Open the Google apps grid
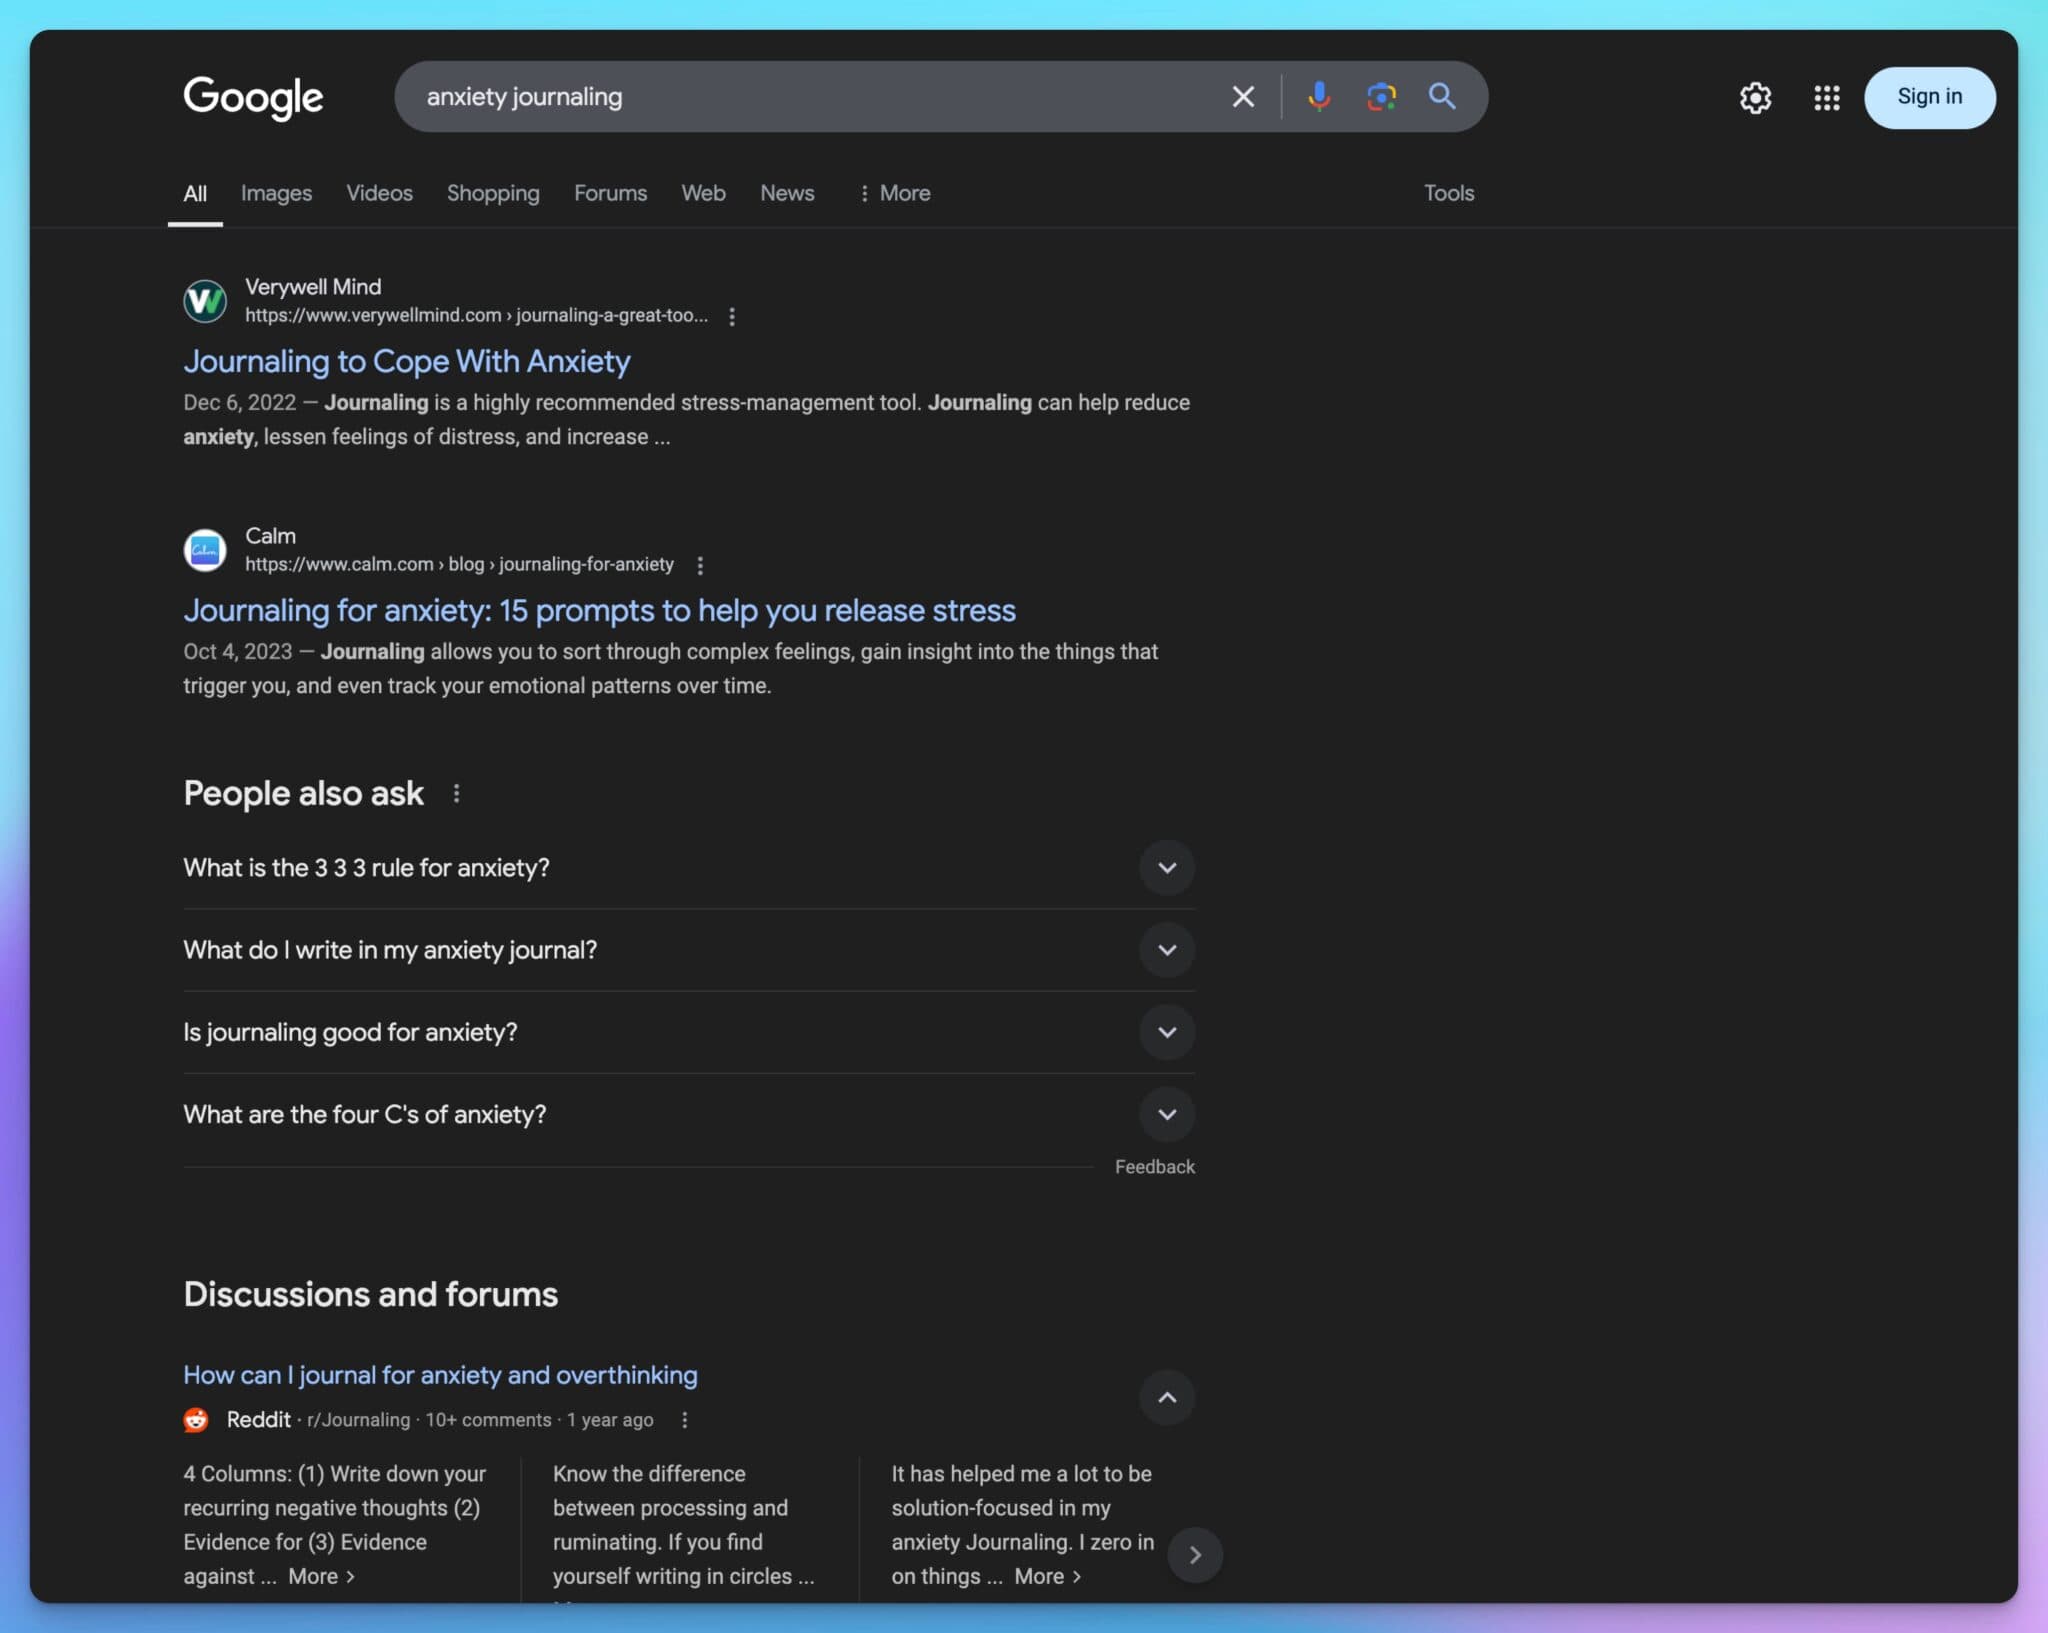 (1826, 97)
